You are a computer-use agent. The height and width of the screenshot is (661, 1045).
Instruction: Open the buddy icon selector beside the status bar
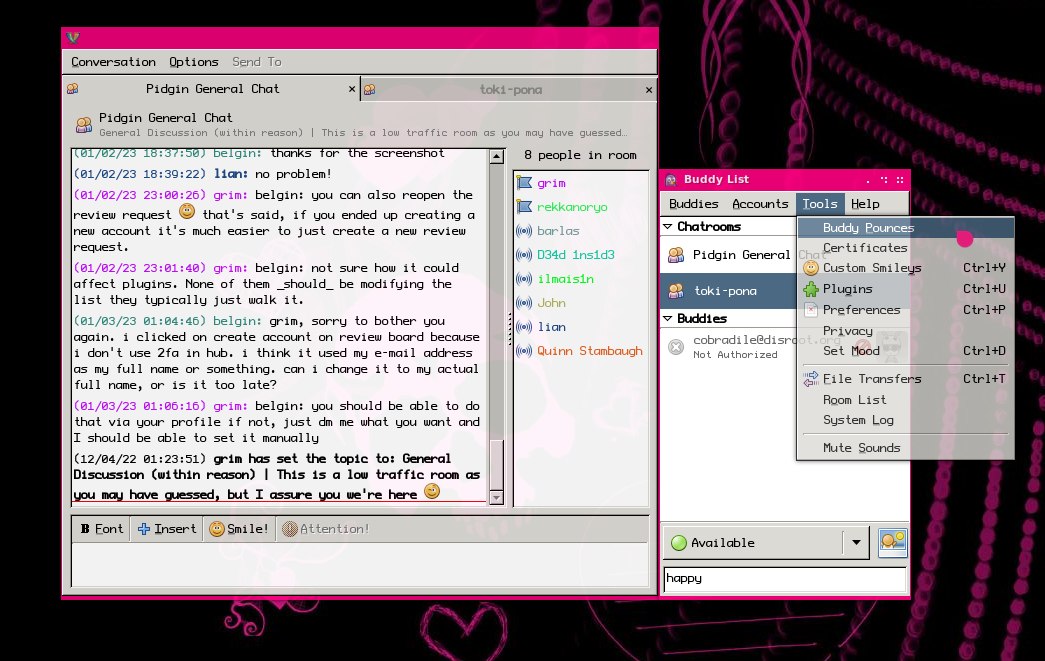[891, 542]
